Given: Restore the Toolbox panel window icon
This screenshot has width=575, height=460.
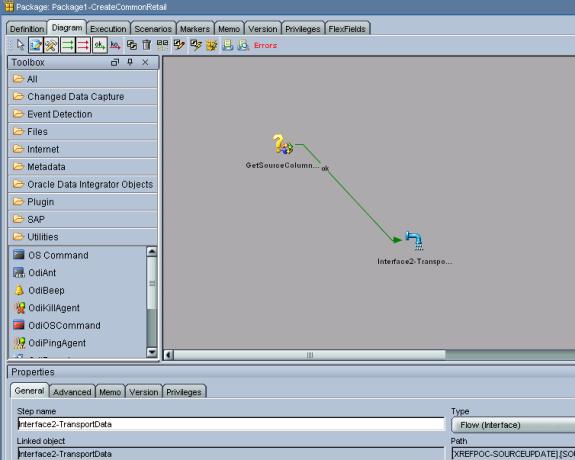Looking at the screenshot, I should (x=115, y=62).
